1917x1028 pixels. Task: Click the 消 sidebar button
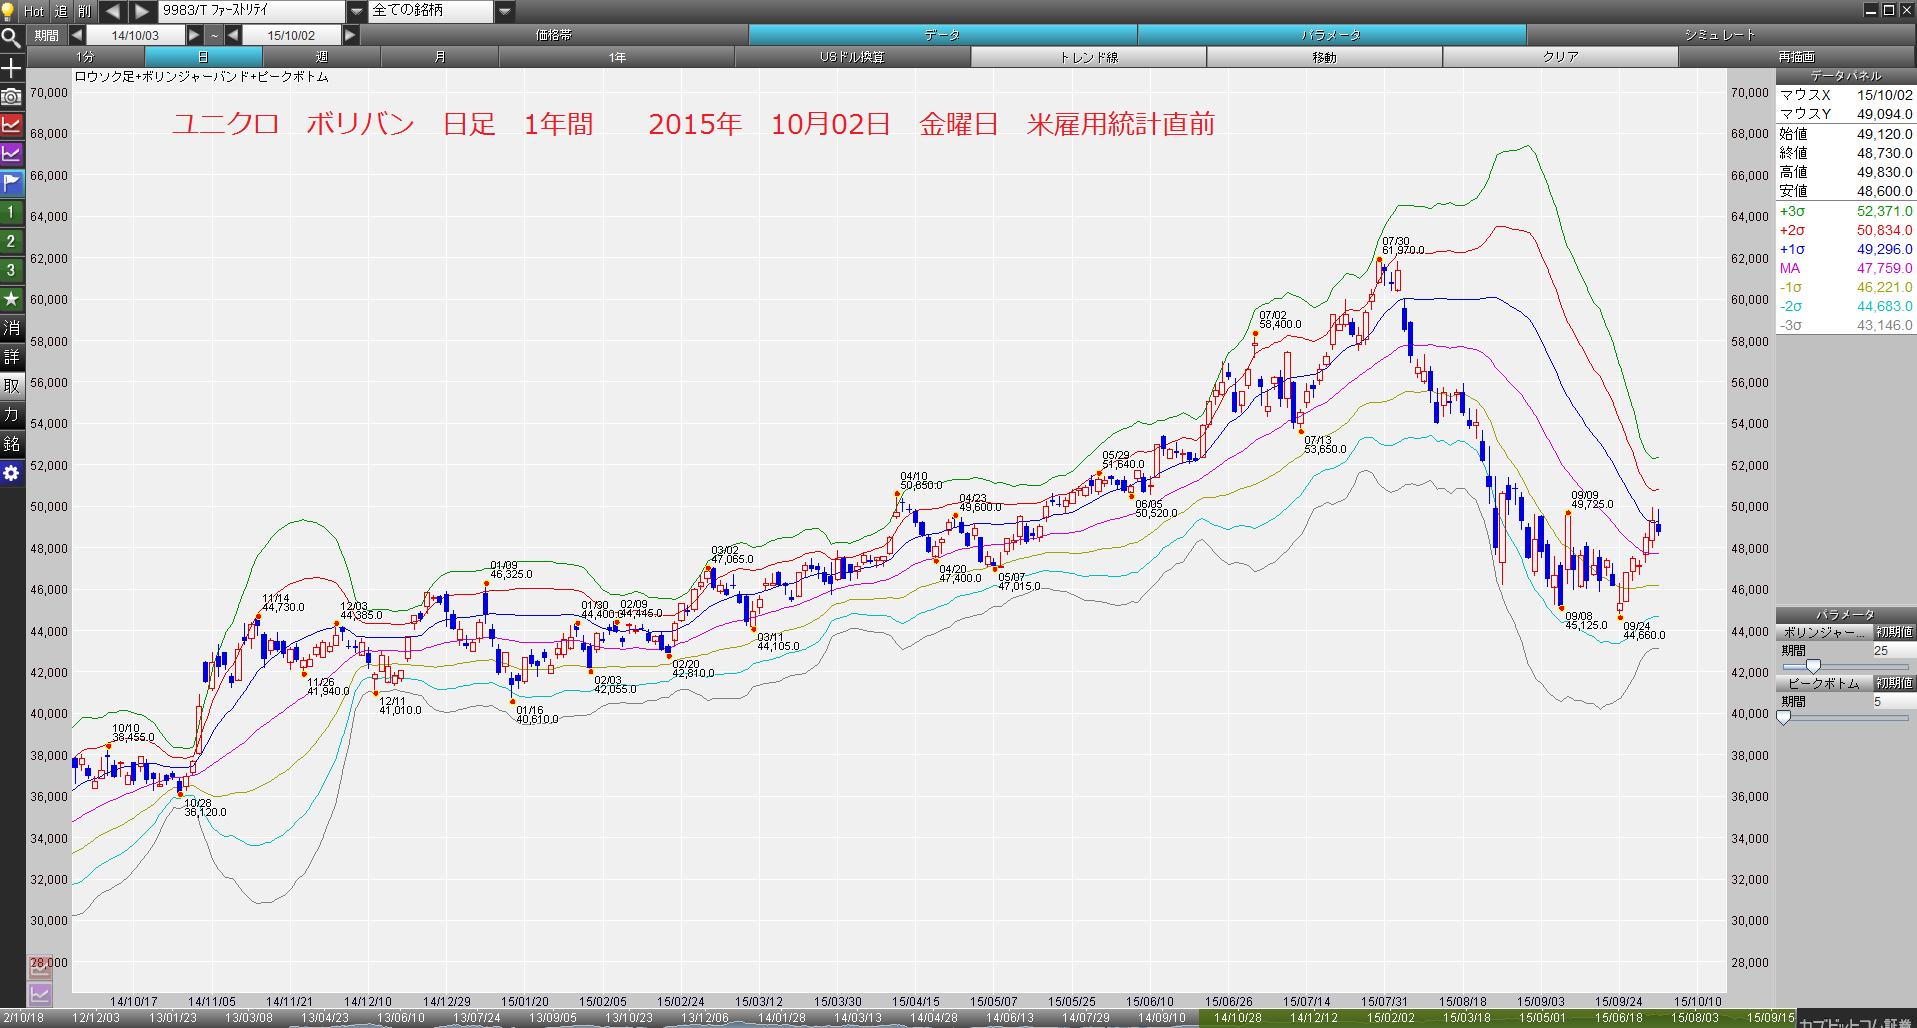[x=11, y=328]
